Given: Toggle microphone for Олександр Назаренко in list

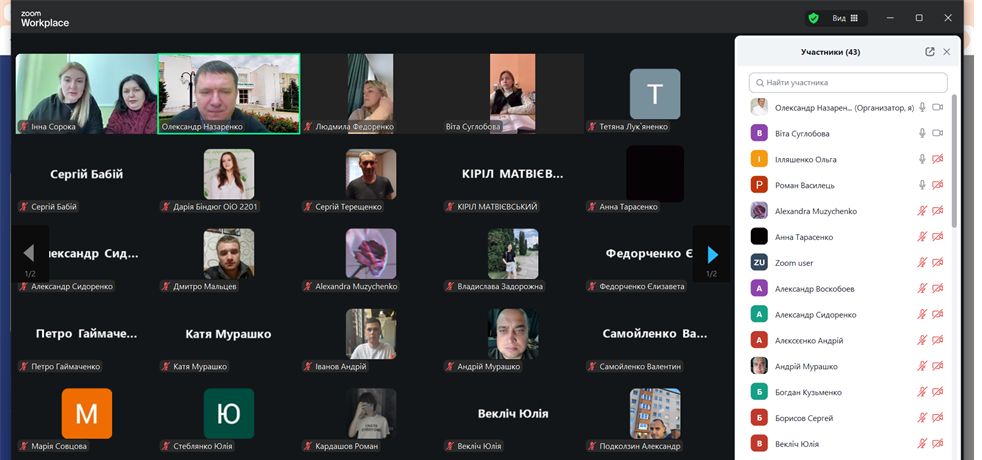Looking at the screenshot, I should 922,108.
